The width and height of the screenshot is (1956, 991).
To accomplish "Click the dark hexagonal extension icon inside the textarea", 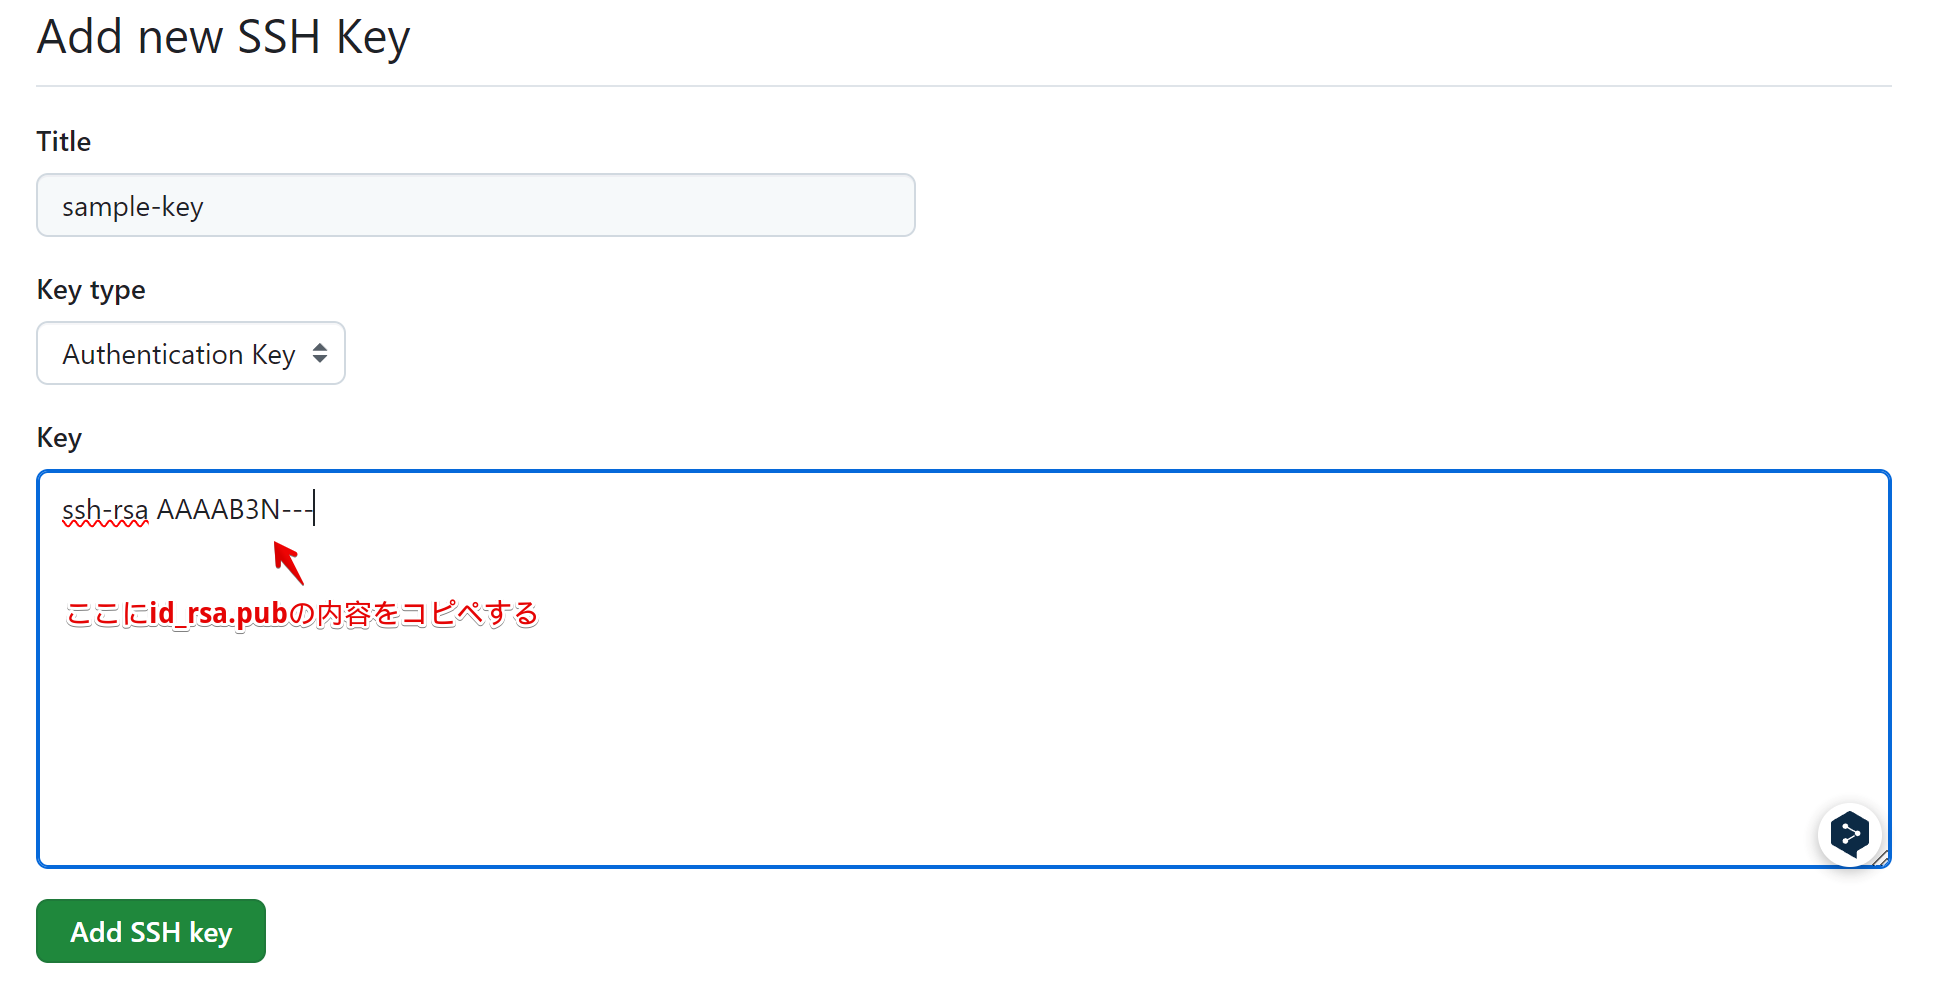I will 1850,835.
